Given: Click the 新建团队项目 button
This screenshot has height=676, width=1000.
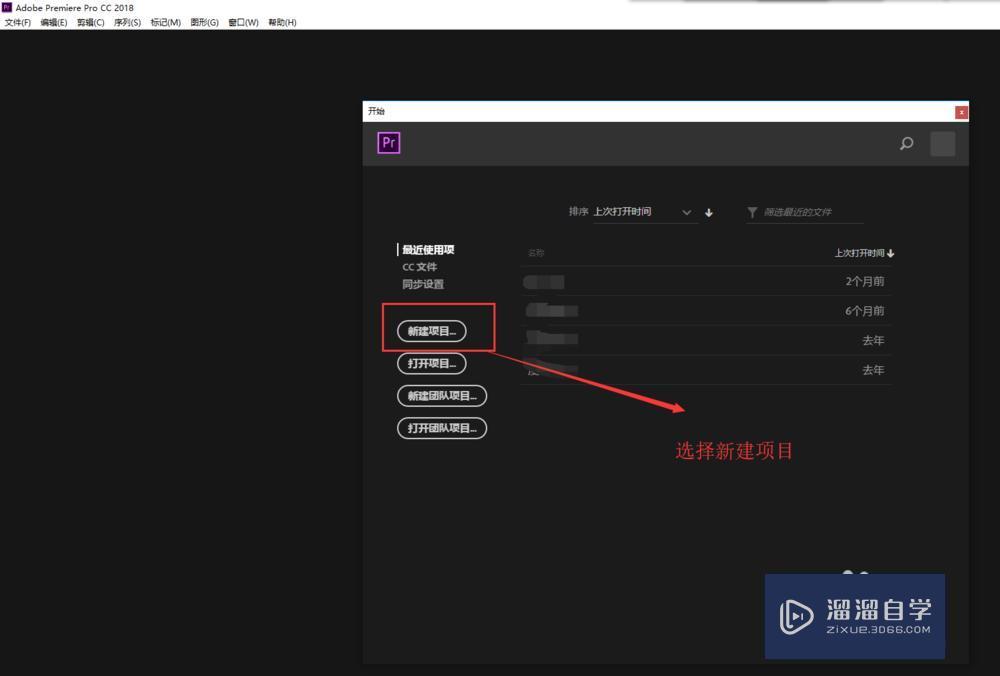Looking at the screenshot, I should (442, 396).
